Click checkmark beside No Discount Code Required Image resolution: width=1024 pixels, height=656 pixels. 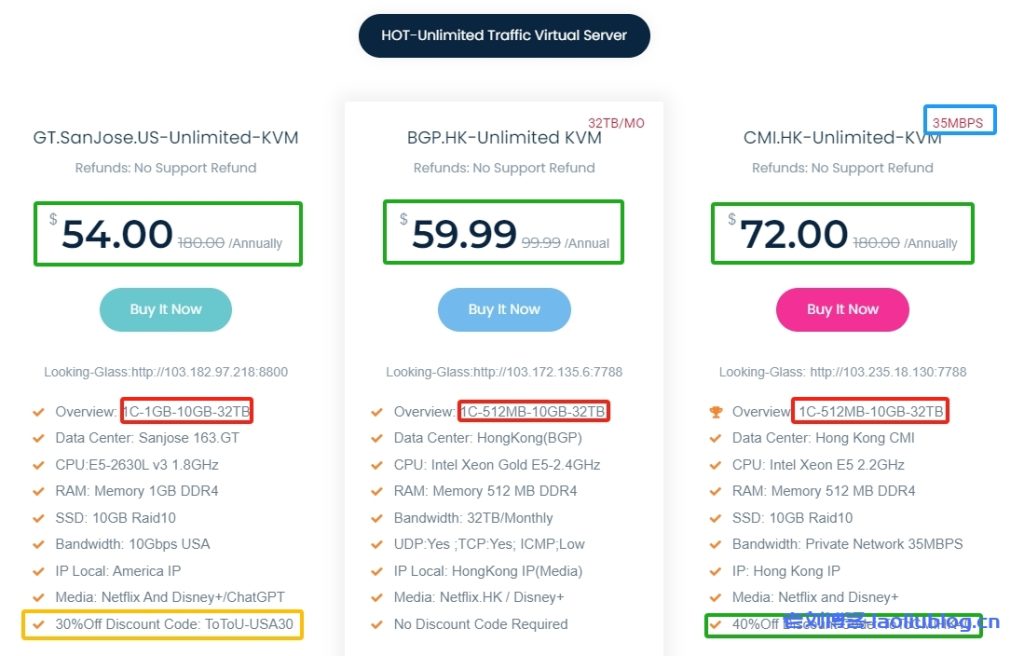377,624
